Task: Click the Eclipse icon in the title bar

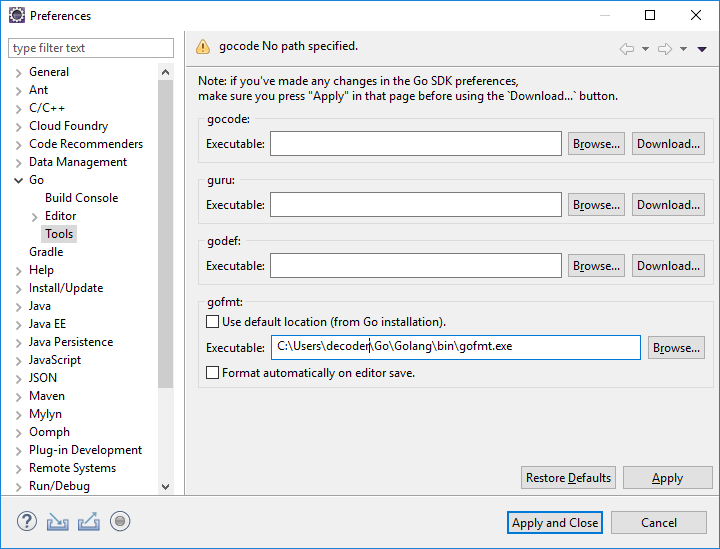Action: tap(16, 16)
